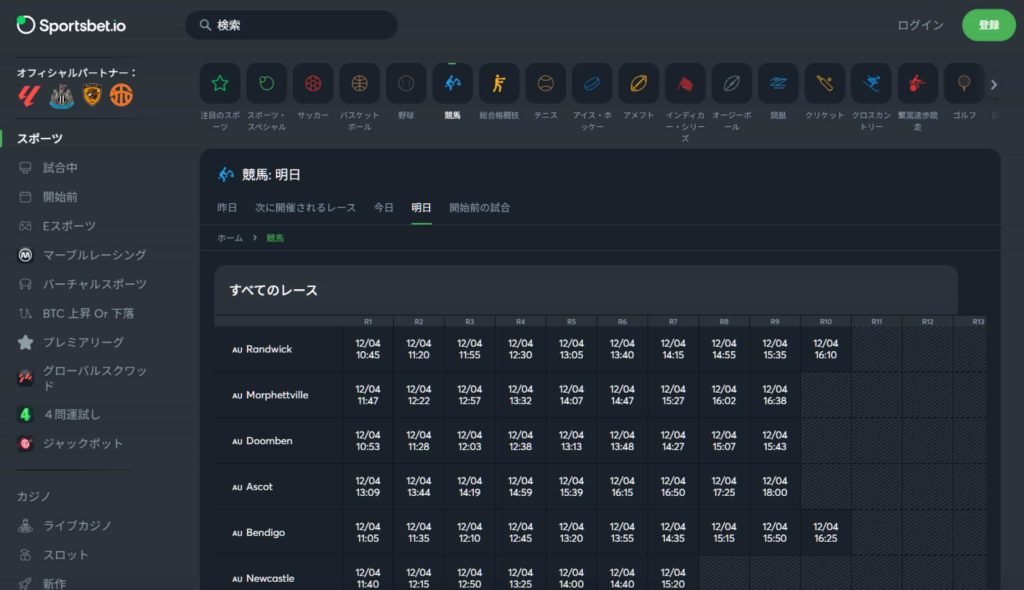Click the Home (ホーム) breadcrumb
This screenshot has height=590, width=1024.
pyautogui.click(x=230, y=238)
